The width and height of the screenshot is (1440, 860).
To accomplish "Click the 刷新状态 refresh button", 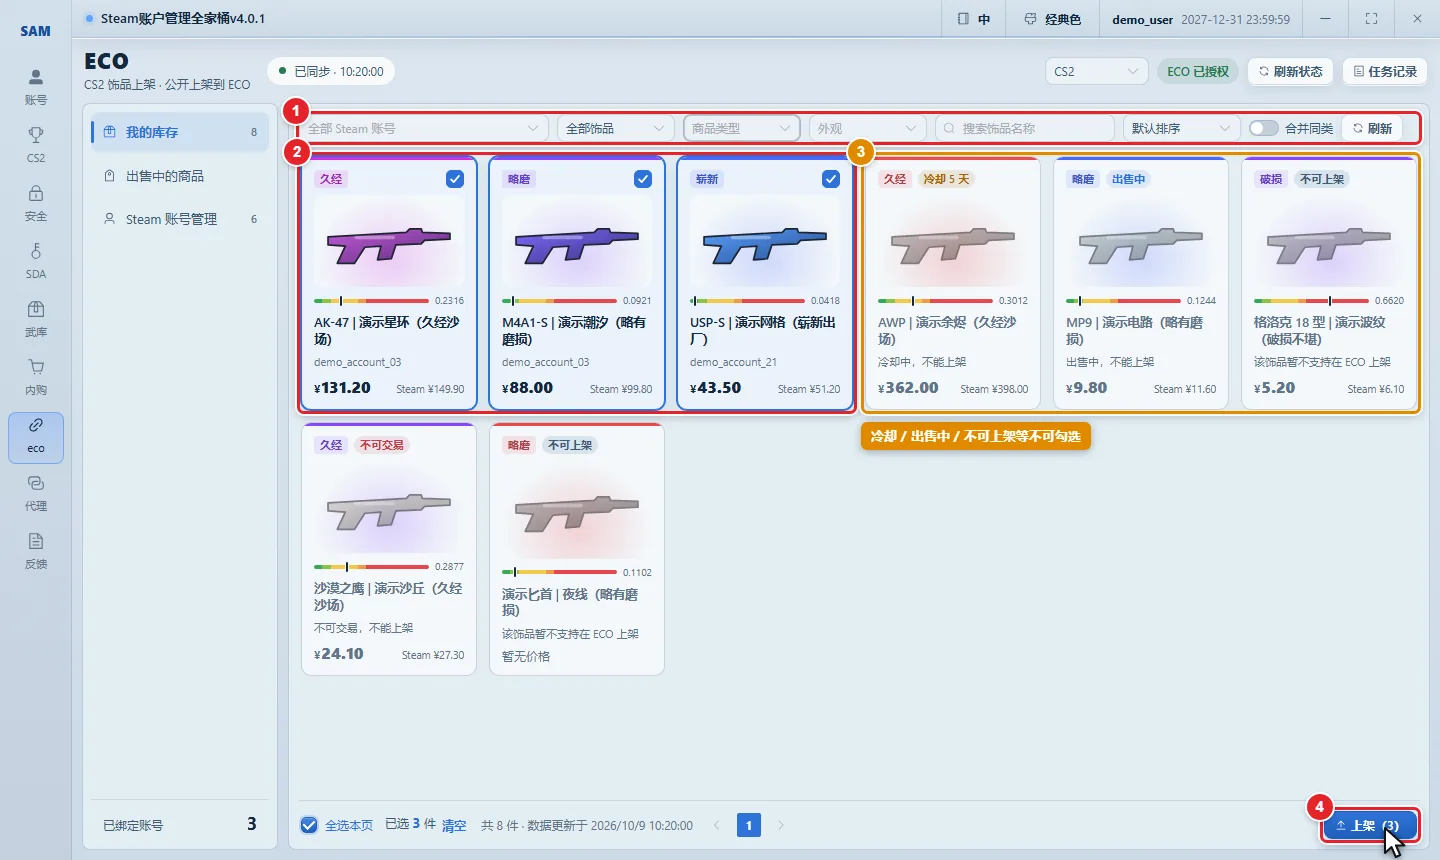I will (x=1290, y=71).
